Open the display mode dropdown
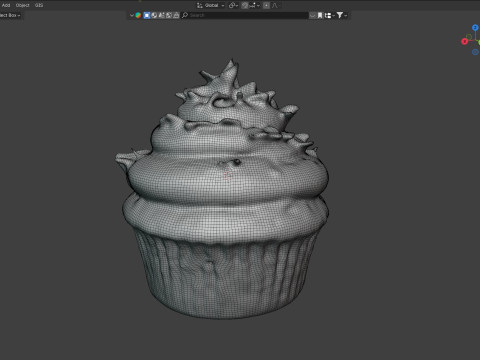This screenshot has width=480, height=360. 329,15
